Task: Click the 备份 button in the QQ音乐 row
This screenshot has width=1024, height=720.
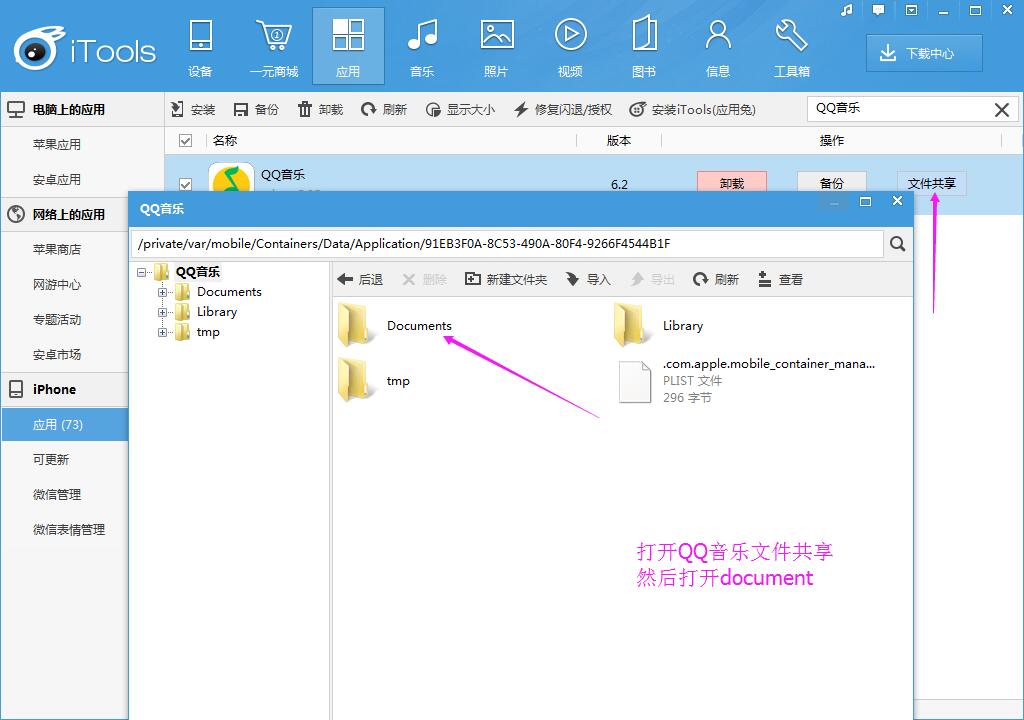Action: pyautogui.click(x=831, y=183)
